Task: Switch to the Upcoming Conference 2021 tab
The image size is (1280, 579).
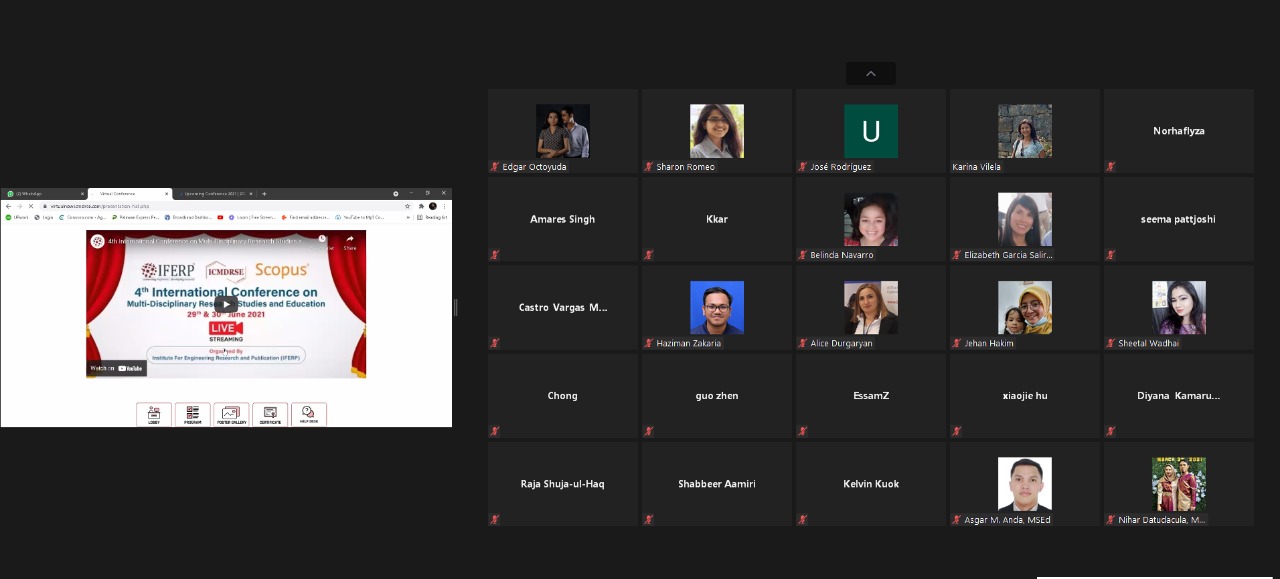Action: [215, 193]
